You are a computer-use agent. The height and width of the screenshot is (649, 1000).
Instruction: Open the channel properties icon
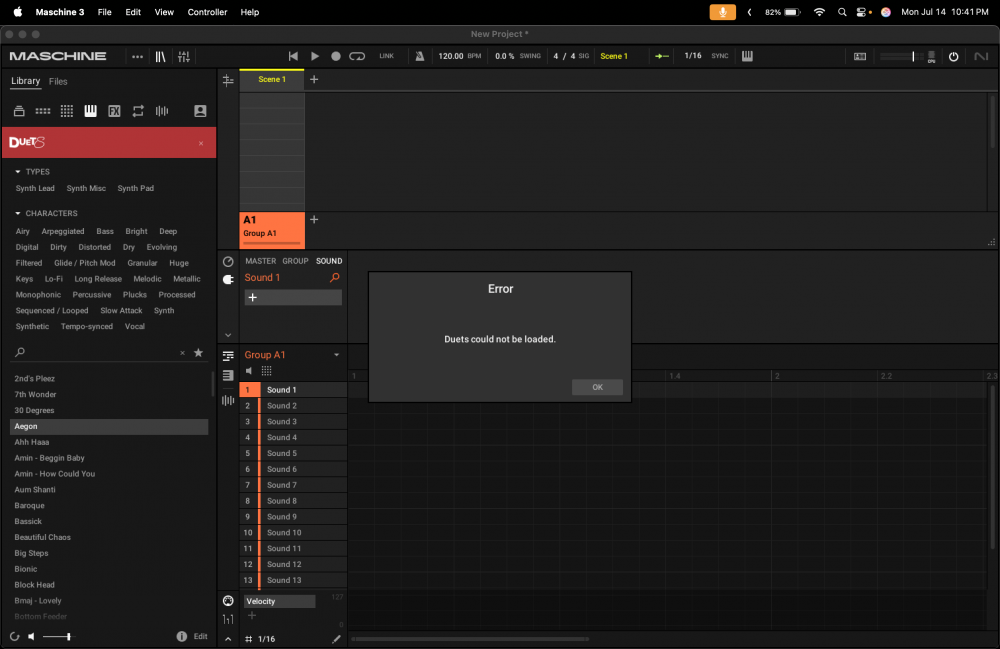(228, 262)
